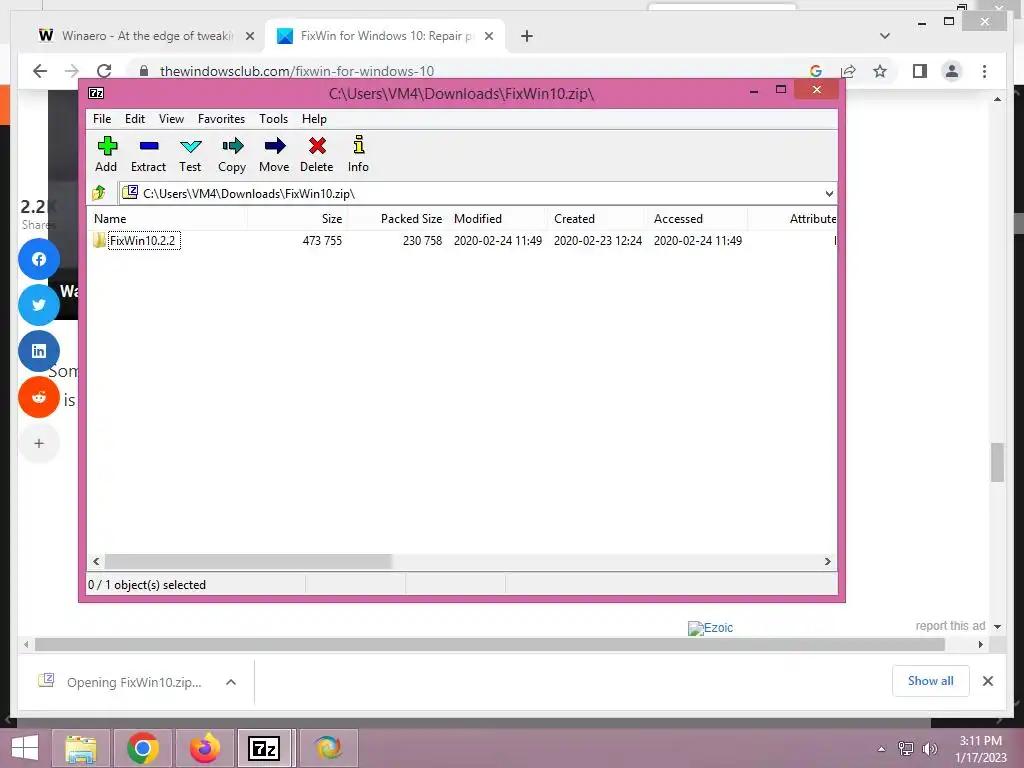The width and height of the screenshot is (1024, 768).
Task: Open the Favorites menu
Action: (221, 119)
